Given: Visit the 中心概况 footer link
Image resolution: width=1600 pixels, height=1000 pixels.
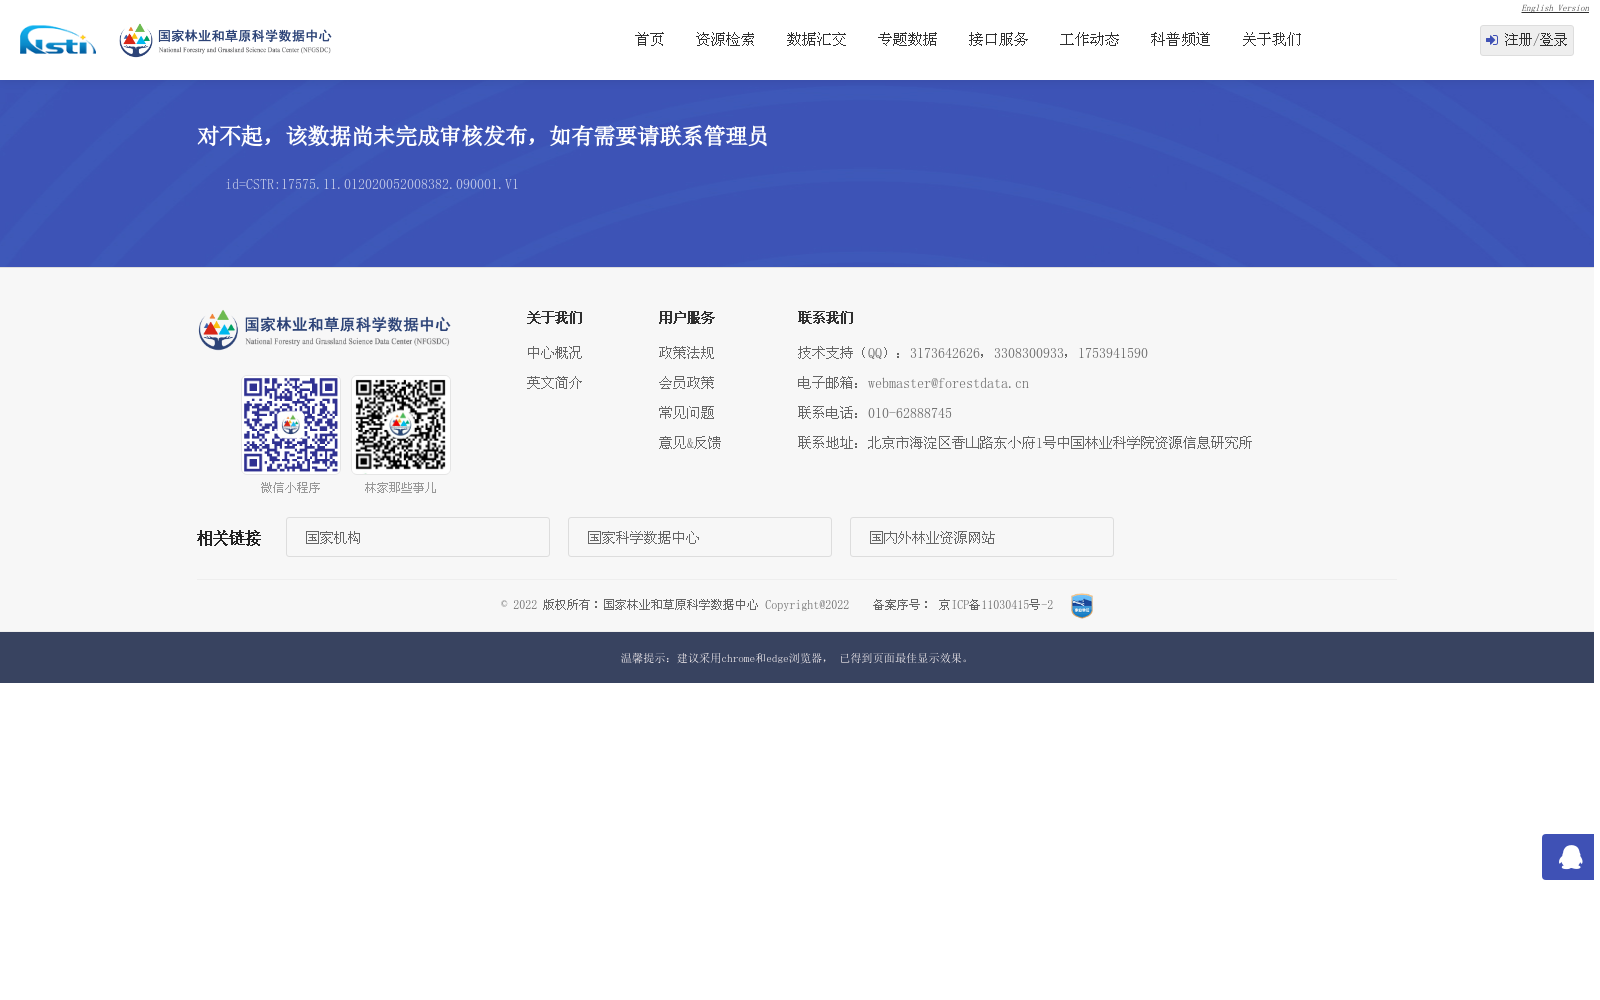Looking at the screenshot, I should [554, 352].
